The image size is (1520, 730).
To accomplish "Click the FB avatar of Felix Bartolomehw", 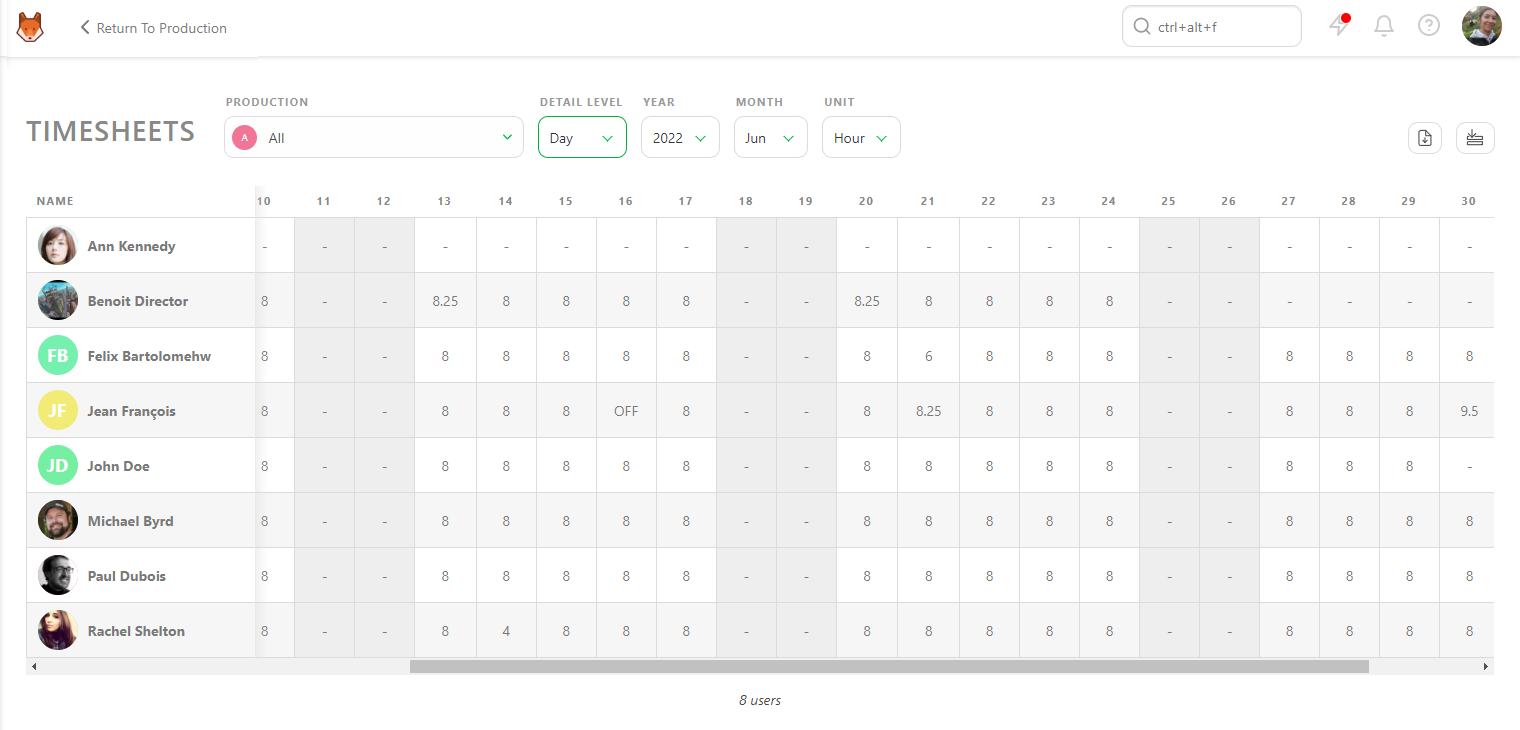I will click(58, 355).
